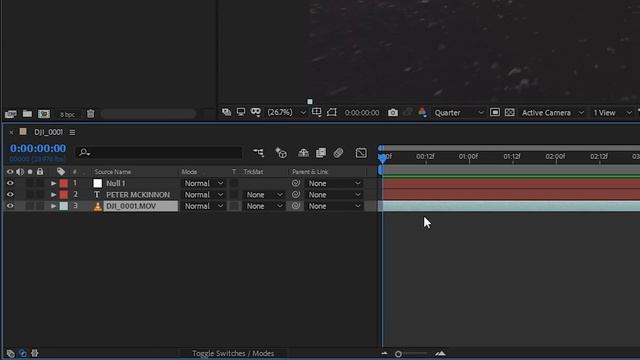
Task: Create a new folder in Project panel
Action: [x=27, y=113]
